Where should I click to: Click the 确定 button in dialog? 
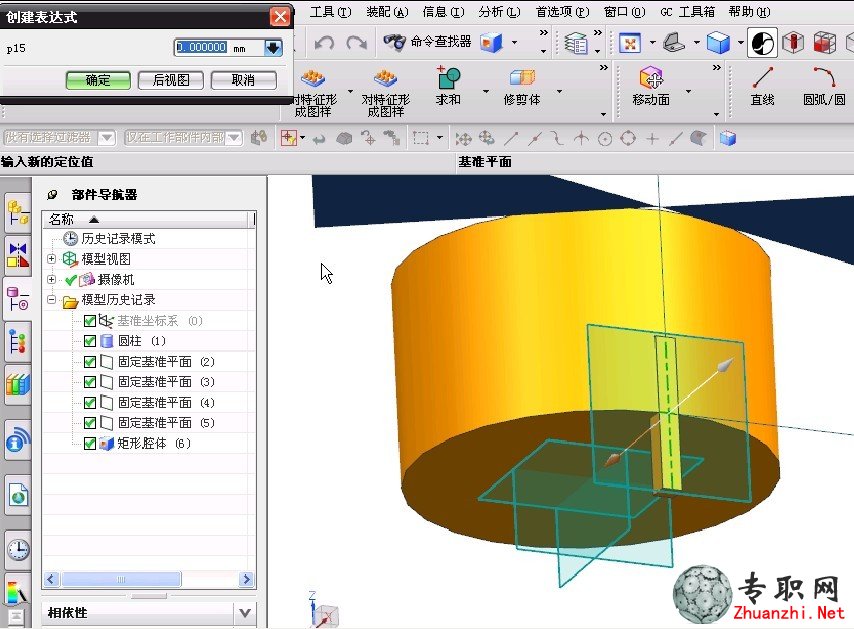coord(98,81)
